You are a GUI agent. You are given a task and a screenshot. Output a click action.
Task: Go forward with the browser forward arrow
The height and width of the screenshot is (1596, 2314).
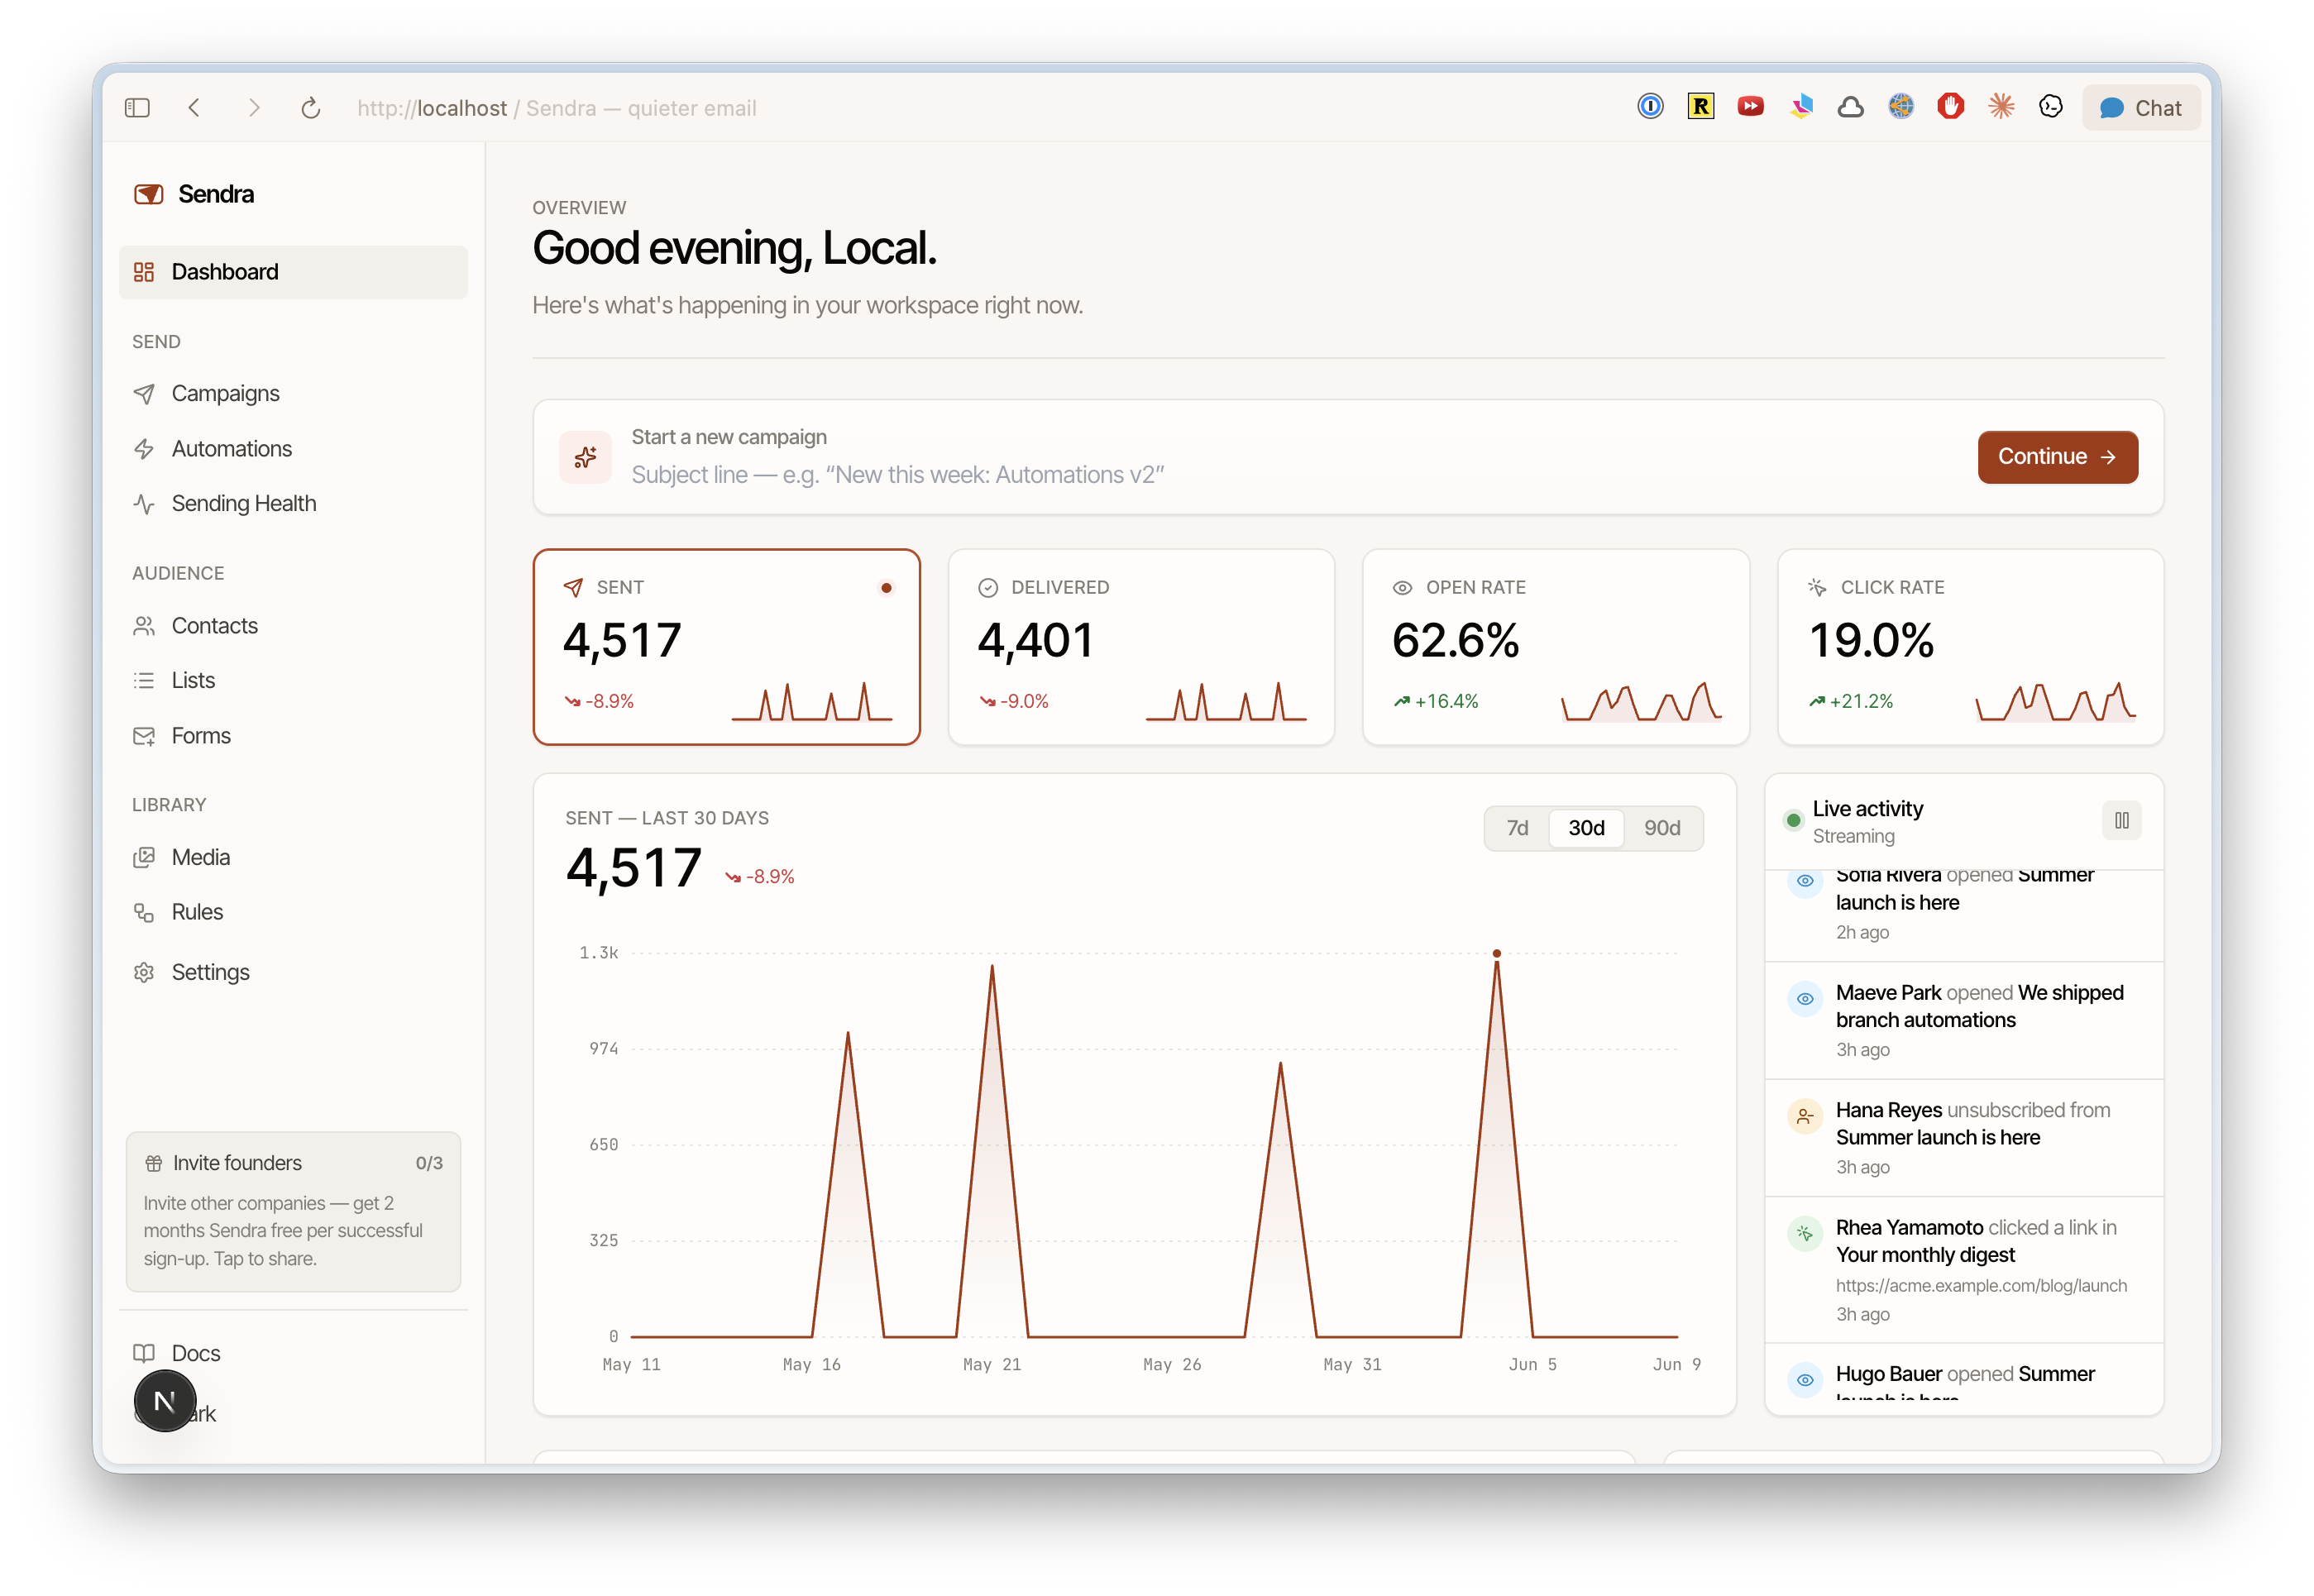tap(253, 108)
